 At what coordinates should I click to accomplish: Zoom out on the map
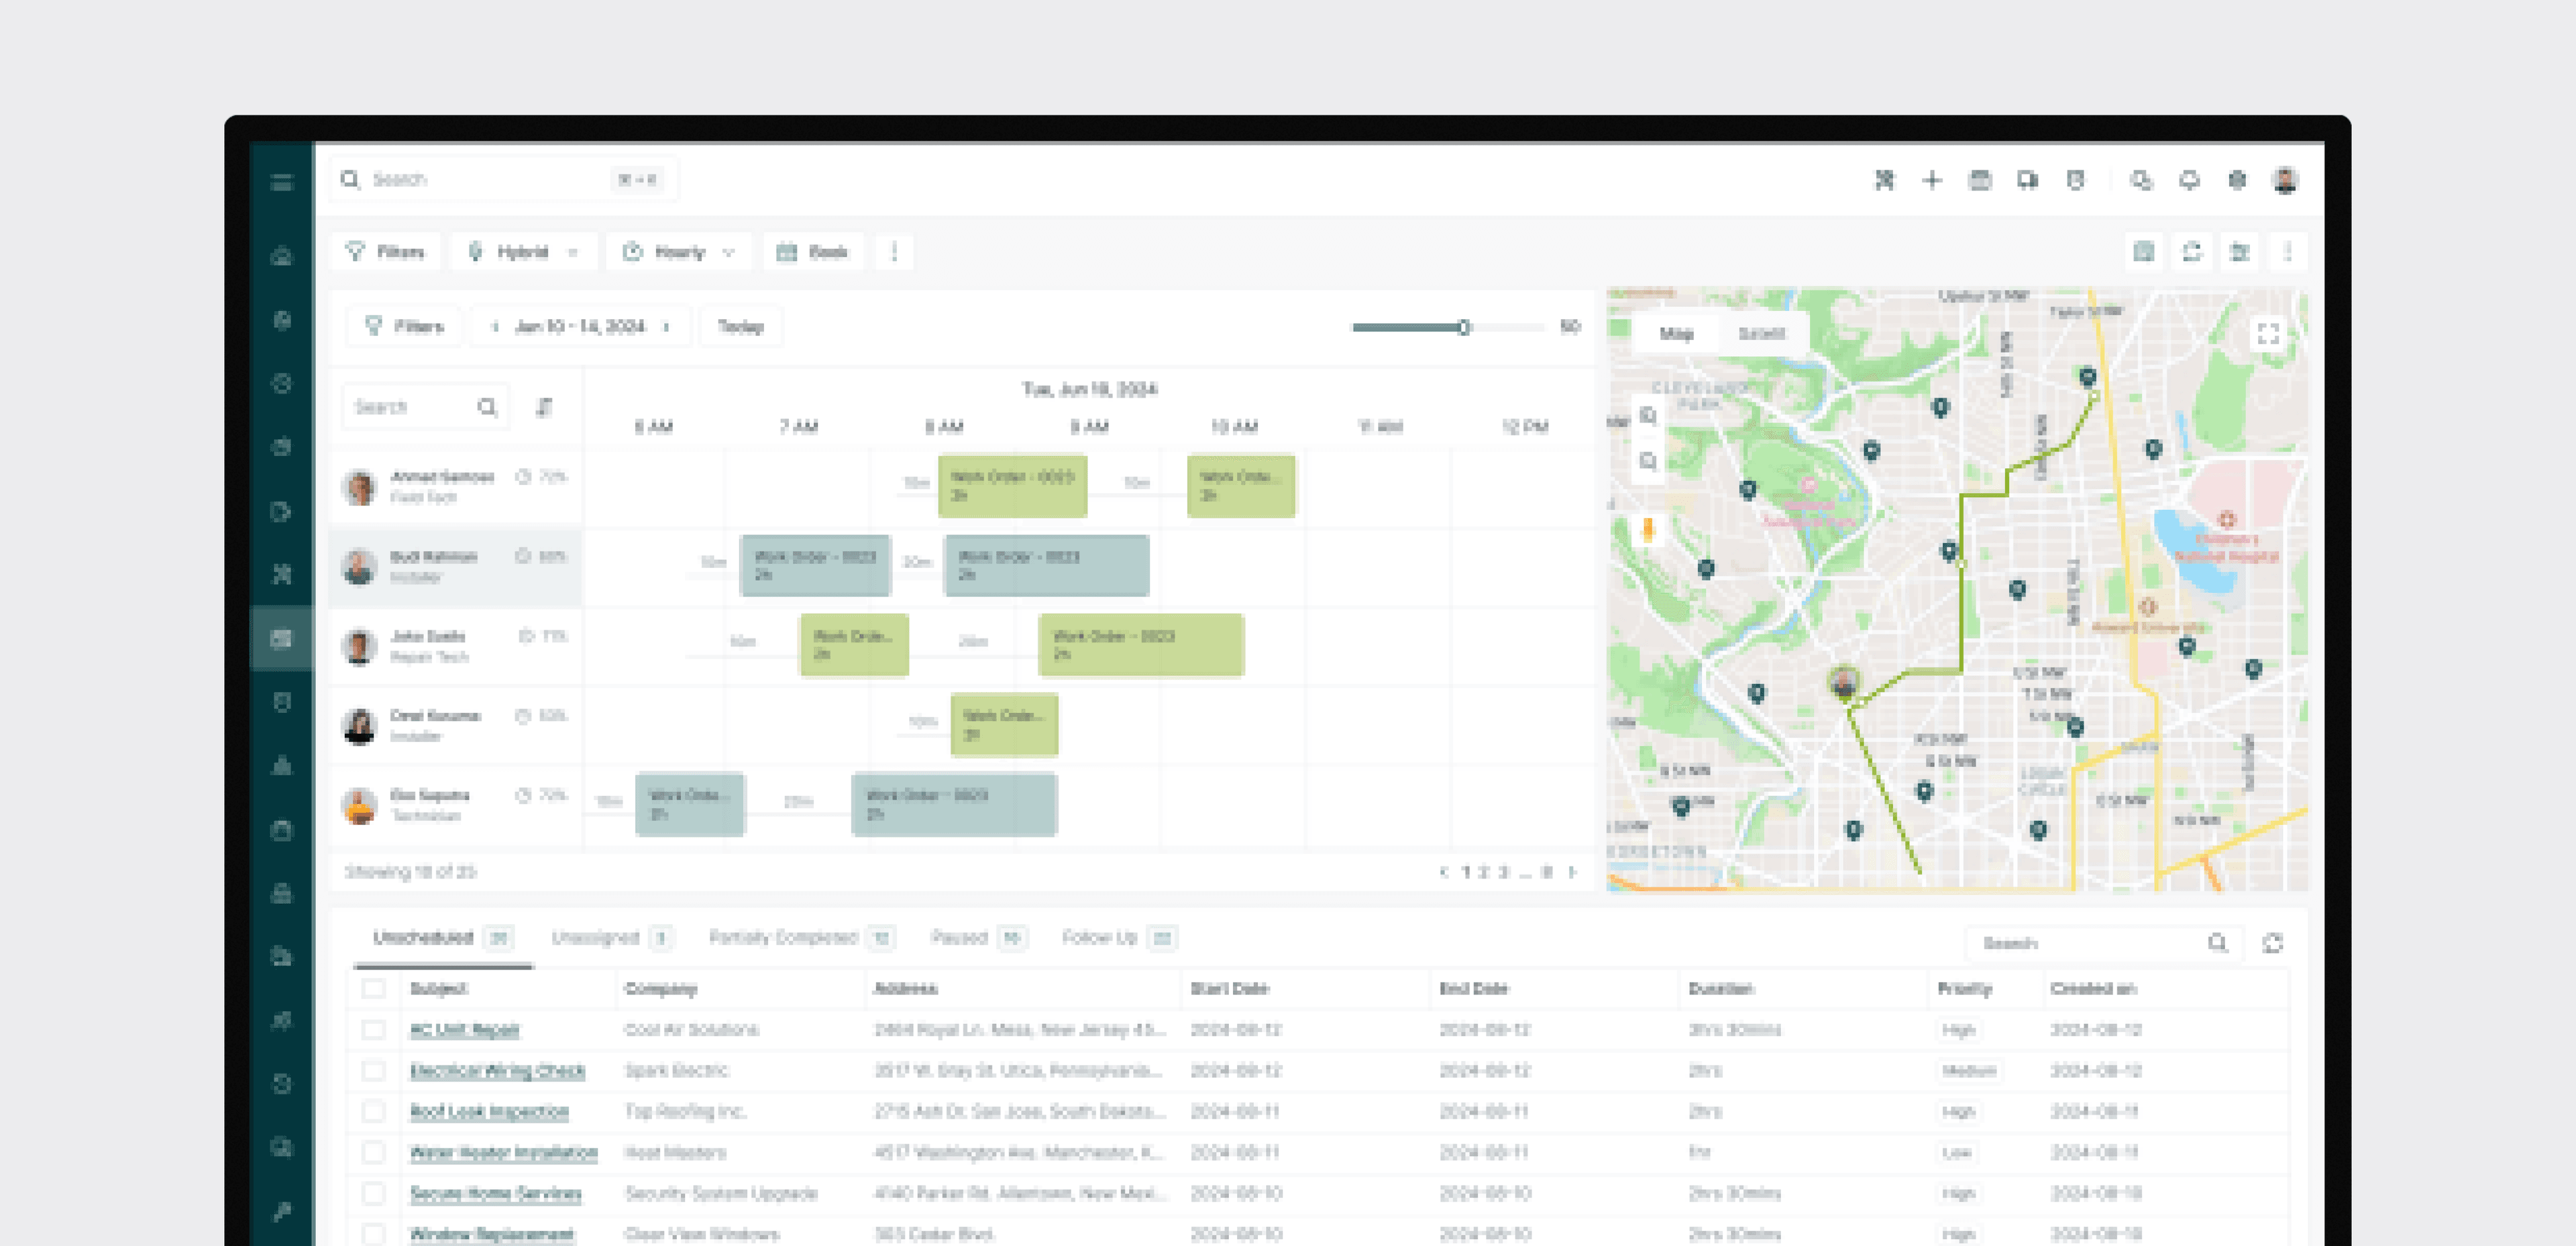coord(1648,461)
